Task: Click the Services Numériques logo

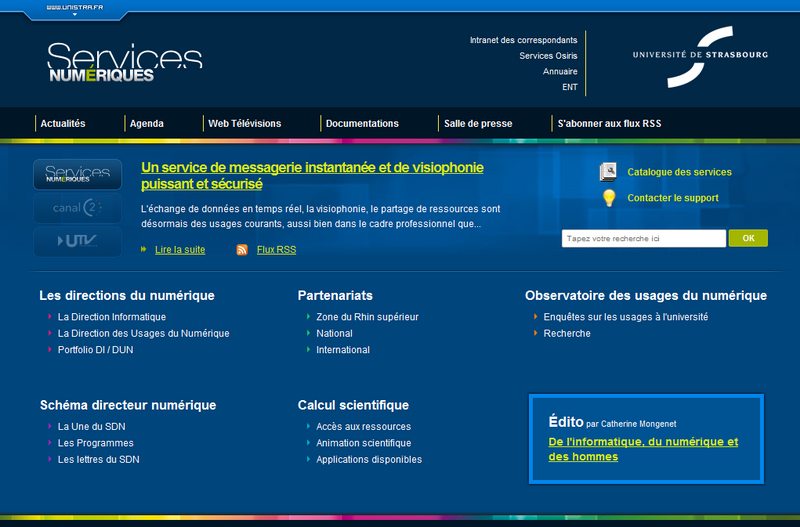Action: point(124,62)
